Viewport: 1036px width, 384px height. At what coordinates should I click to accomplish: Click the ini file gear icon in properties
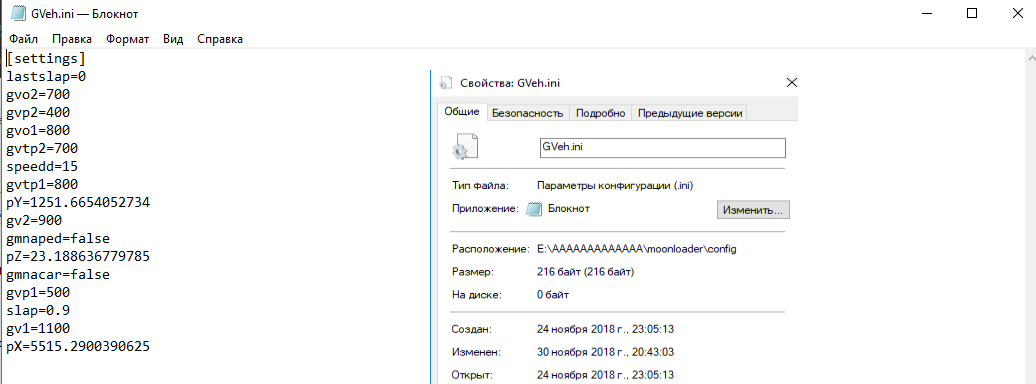464,146
